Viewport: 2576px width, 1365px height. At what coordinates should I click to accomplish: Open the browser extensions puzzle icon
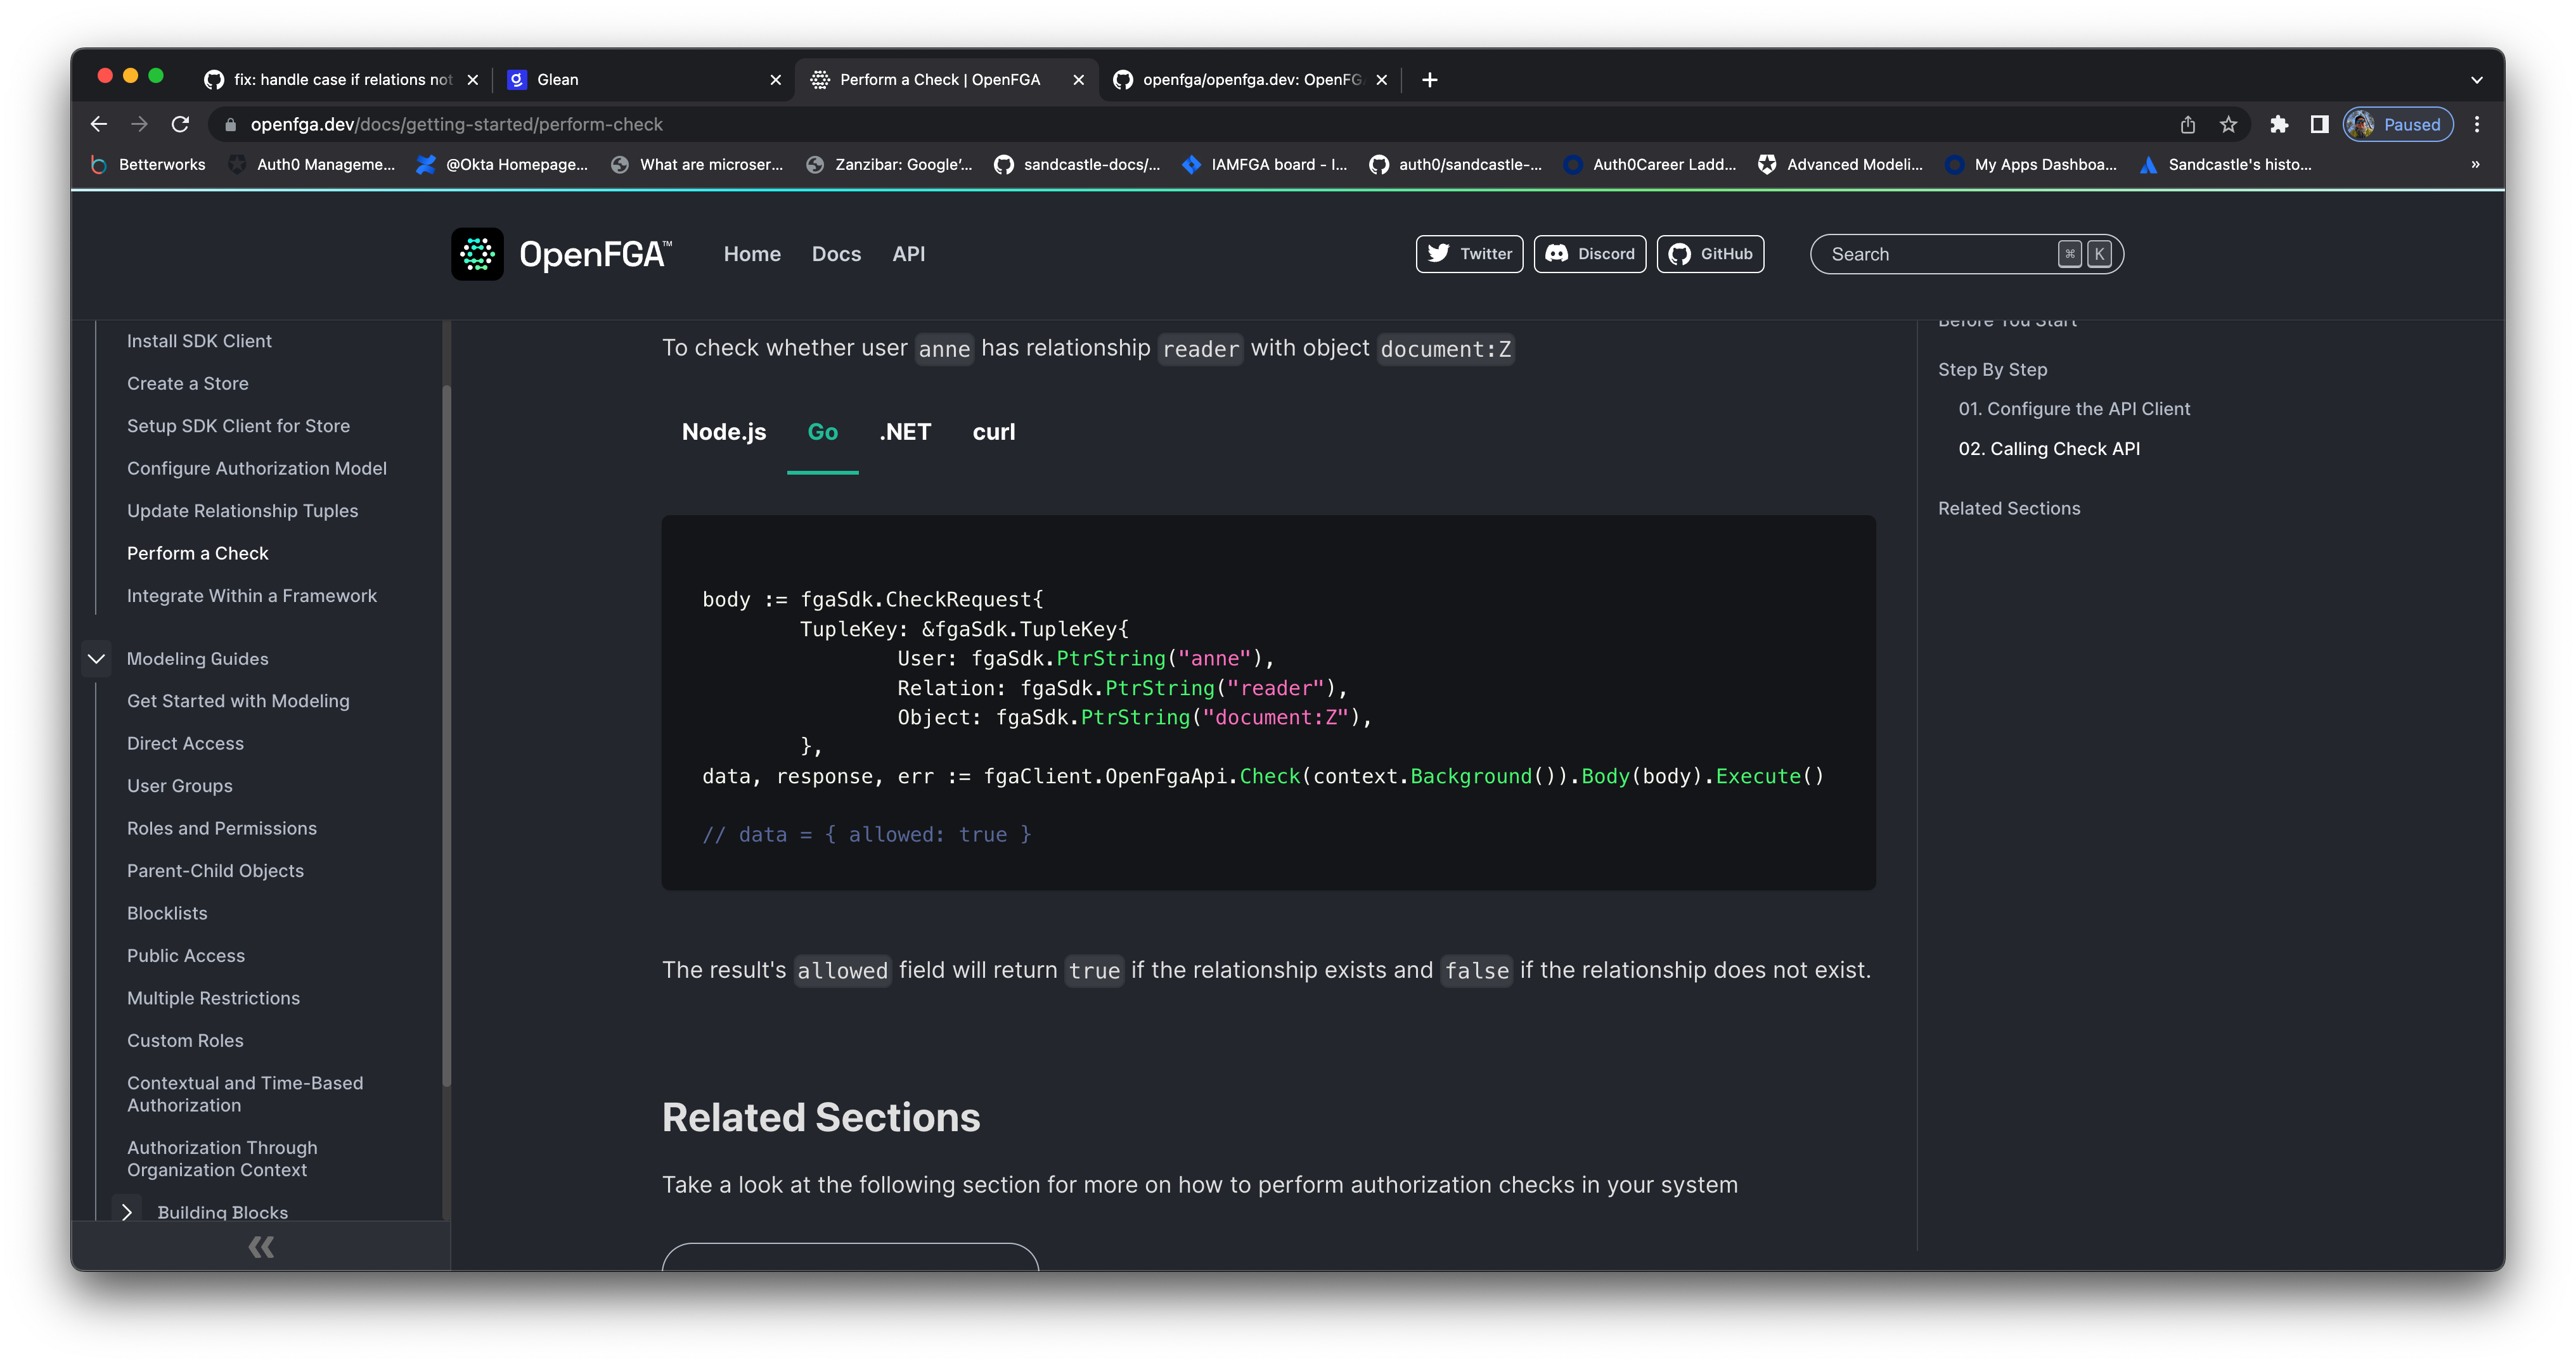click(2280, 124)
